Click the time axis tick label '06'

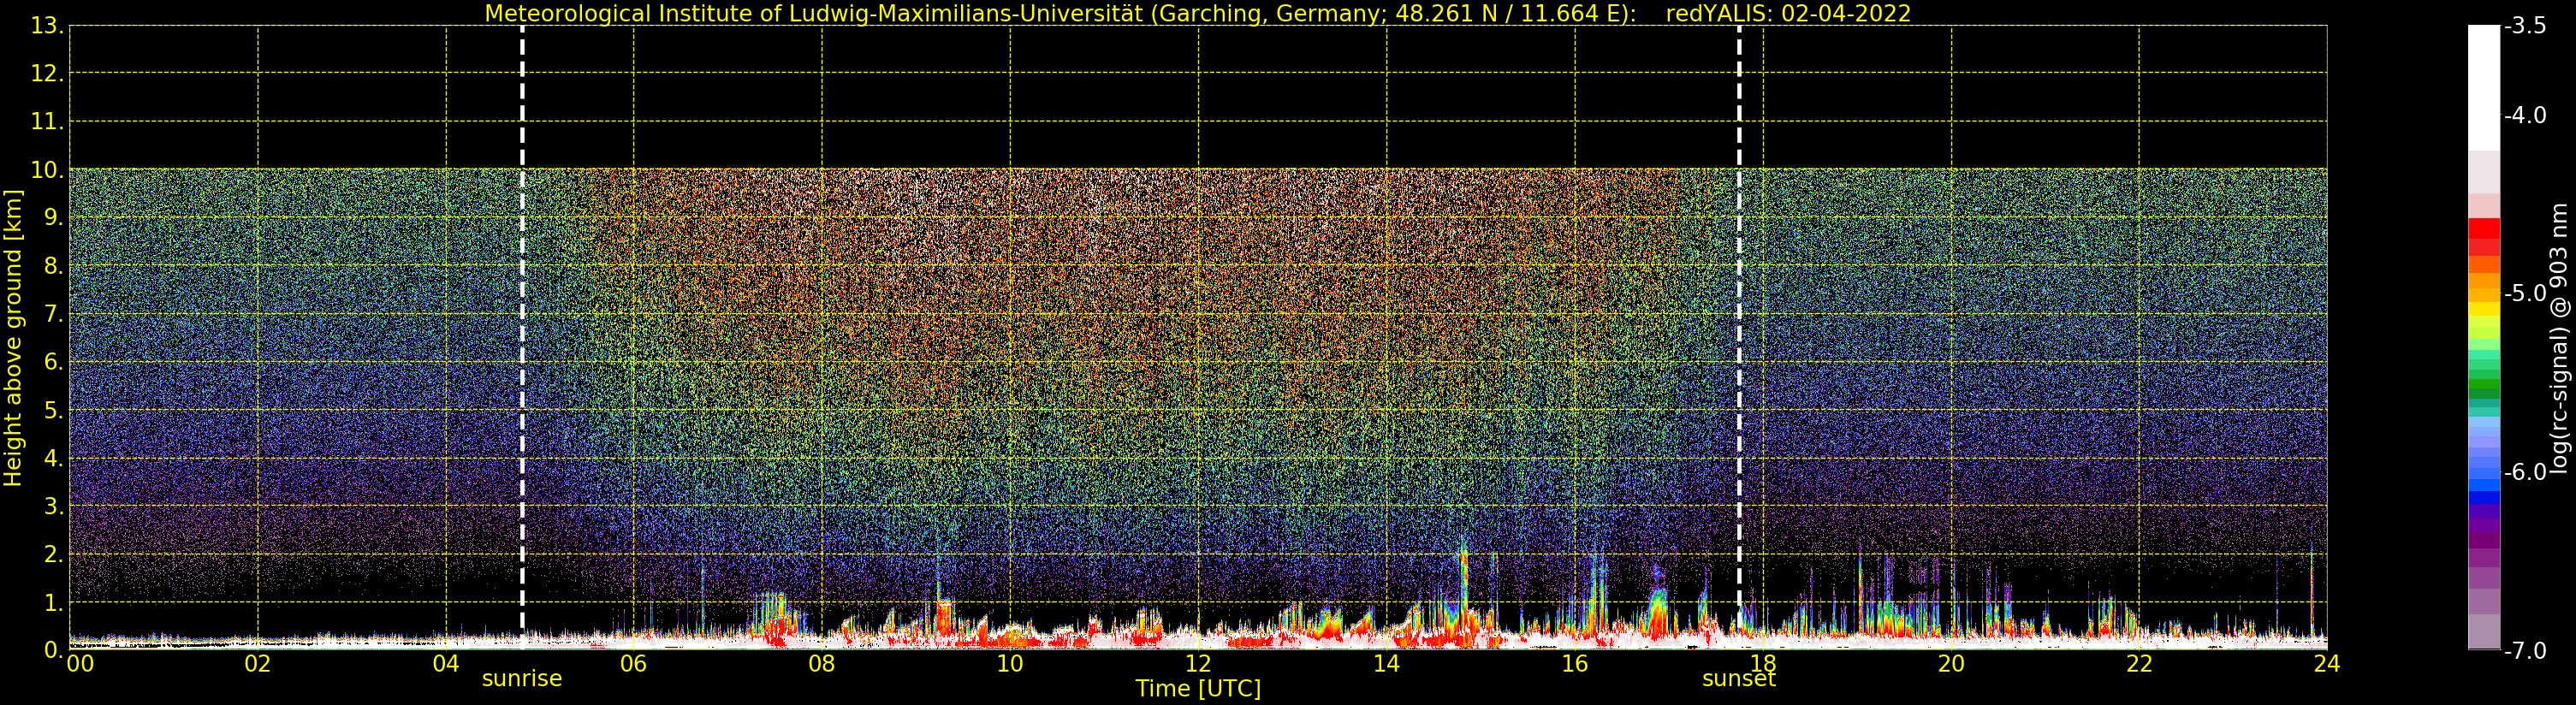pyautogui.click(x=634, y=664)
